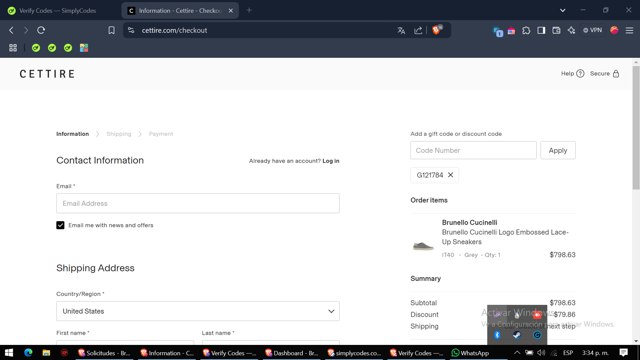The image size is (640, 360).
Task: Open the volume speaker icon in the tray
Action: coord(541,353)
